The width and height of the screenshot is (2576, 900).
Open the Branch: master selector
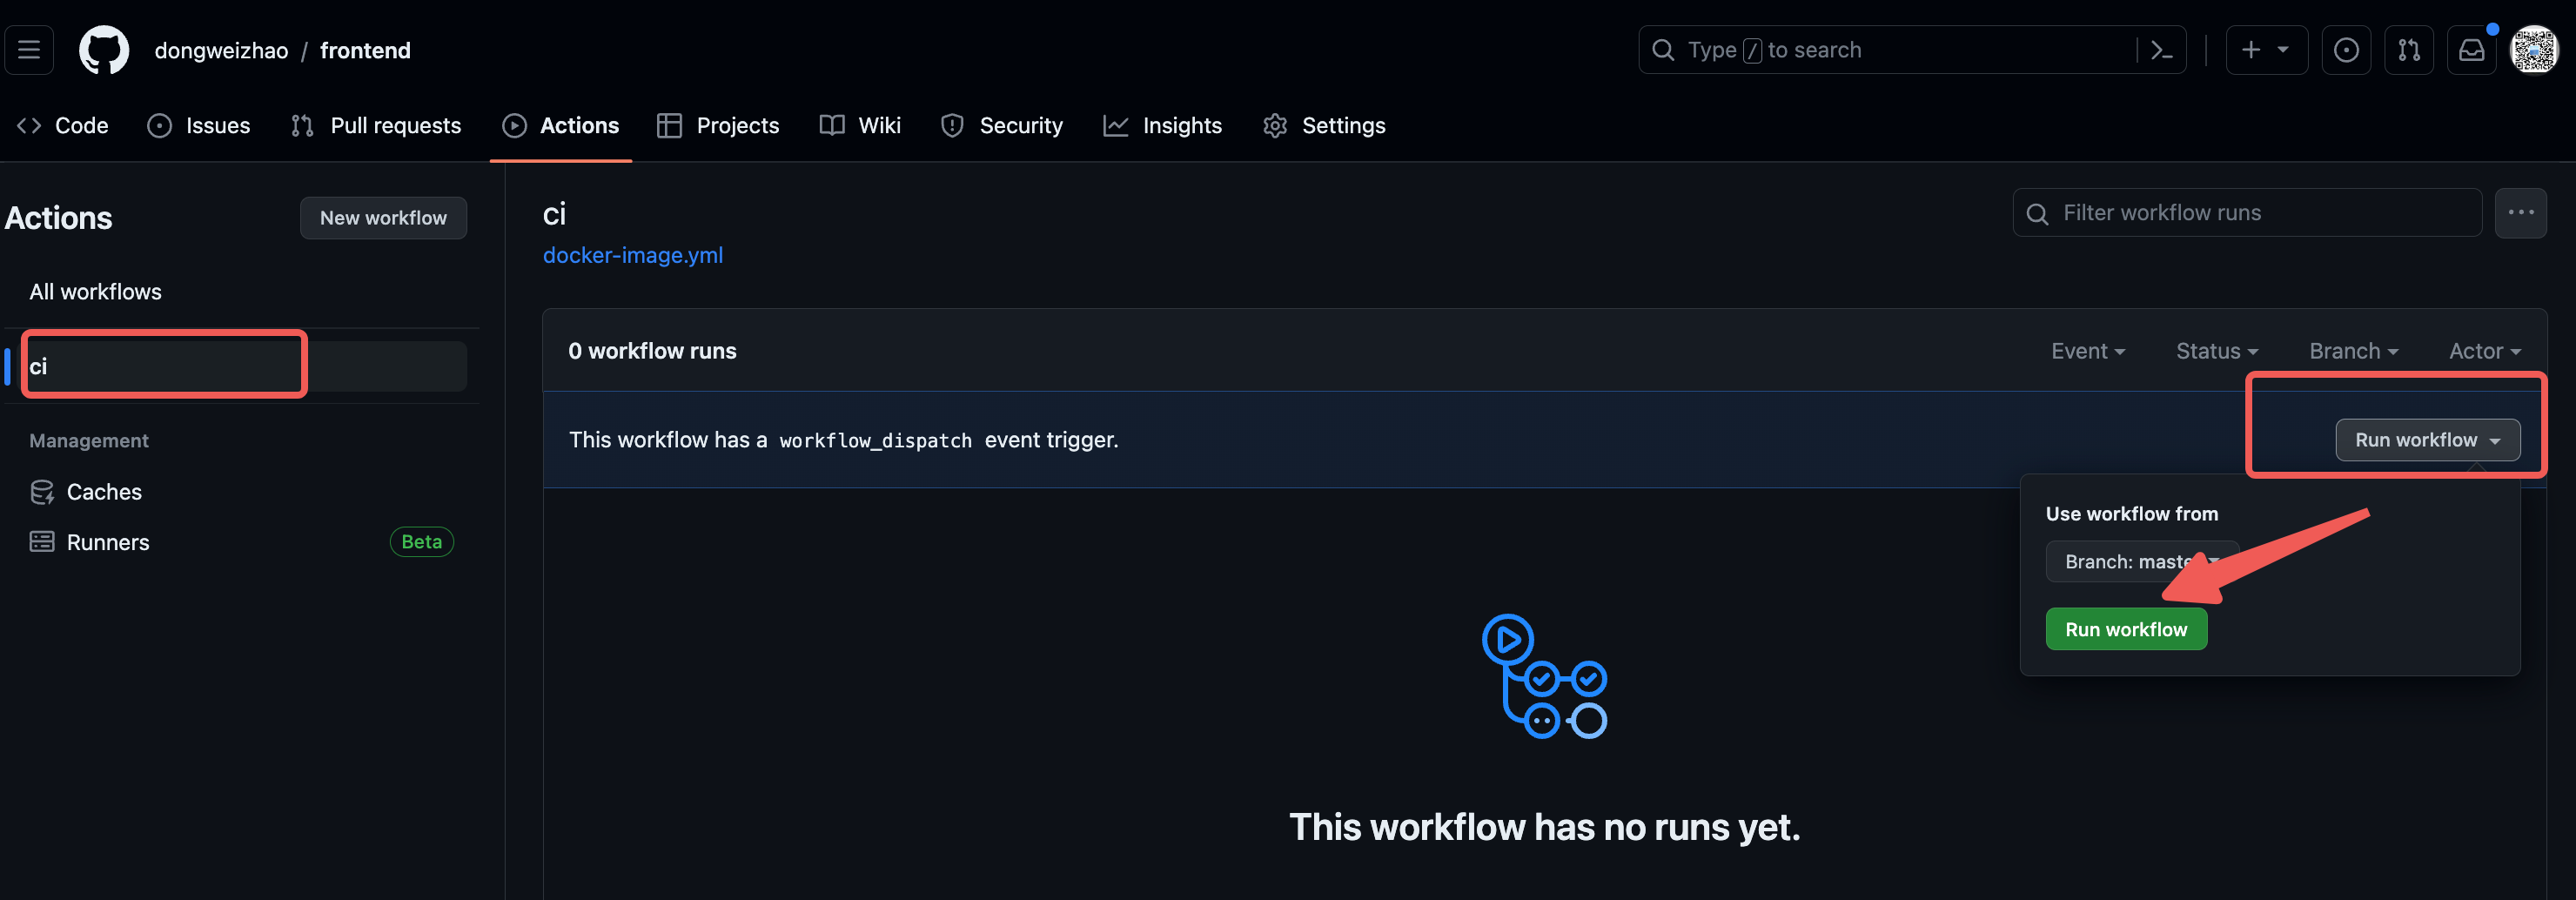pos(2142,562)
